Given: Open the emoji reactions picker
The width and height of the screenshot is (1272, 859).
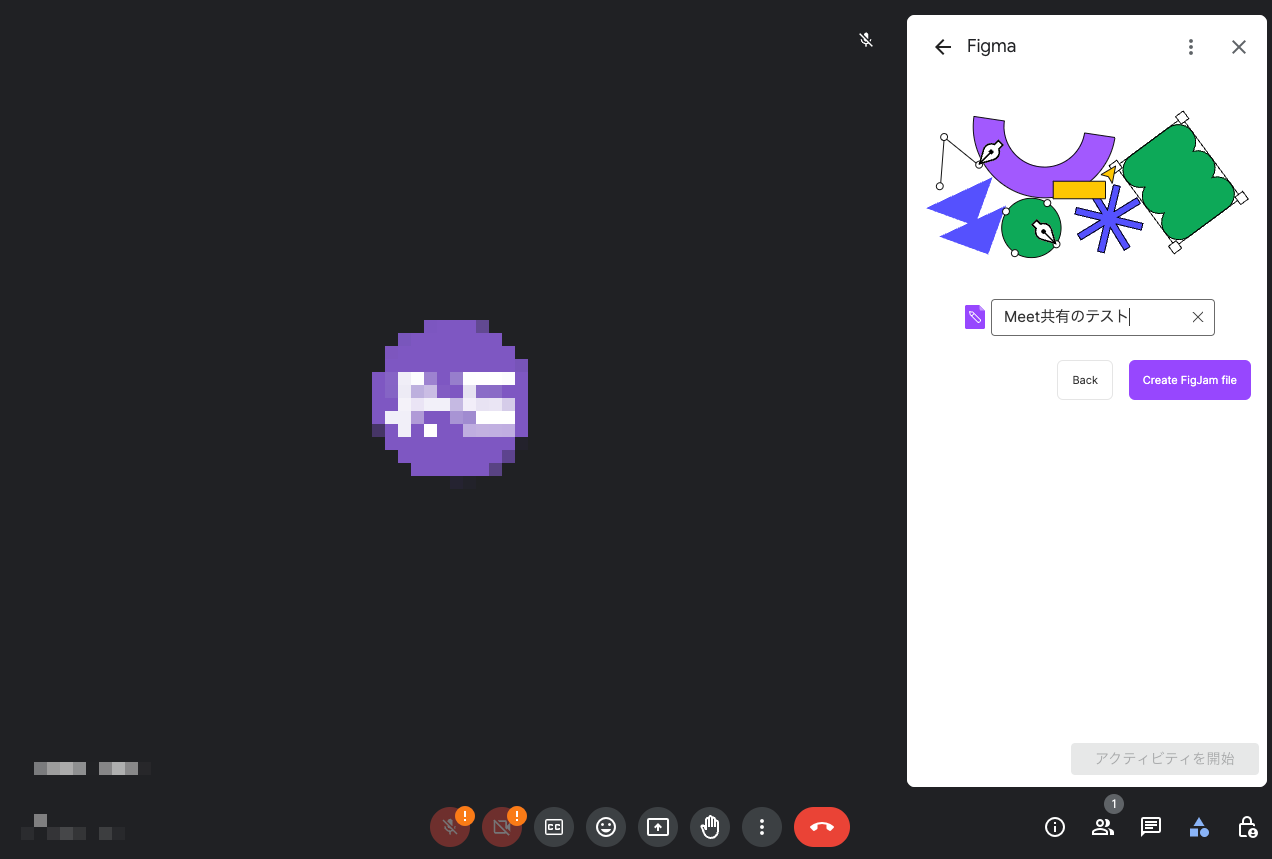Looking at the screenshot, I should coord(606,827).
